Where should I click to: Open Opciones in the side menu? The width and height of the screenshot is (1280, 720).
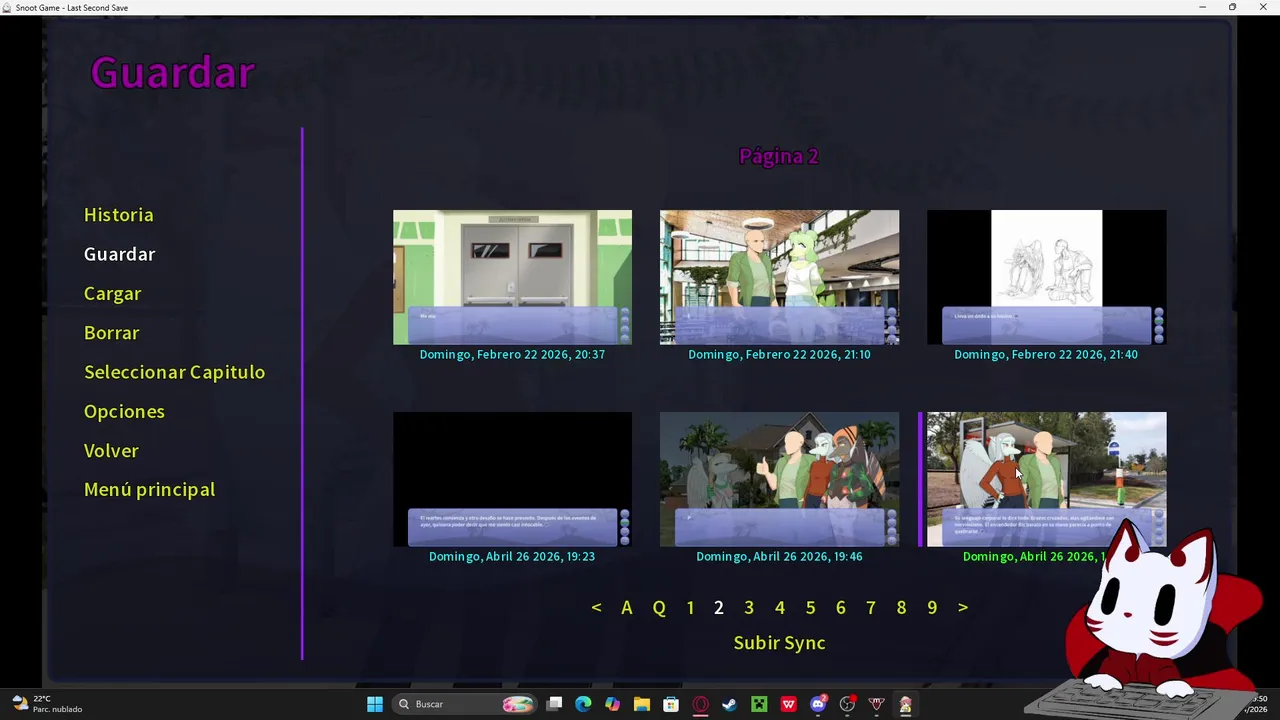click(124, 412)
